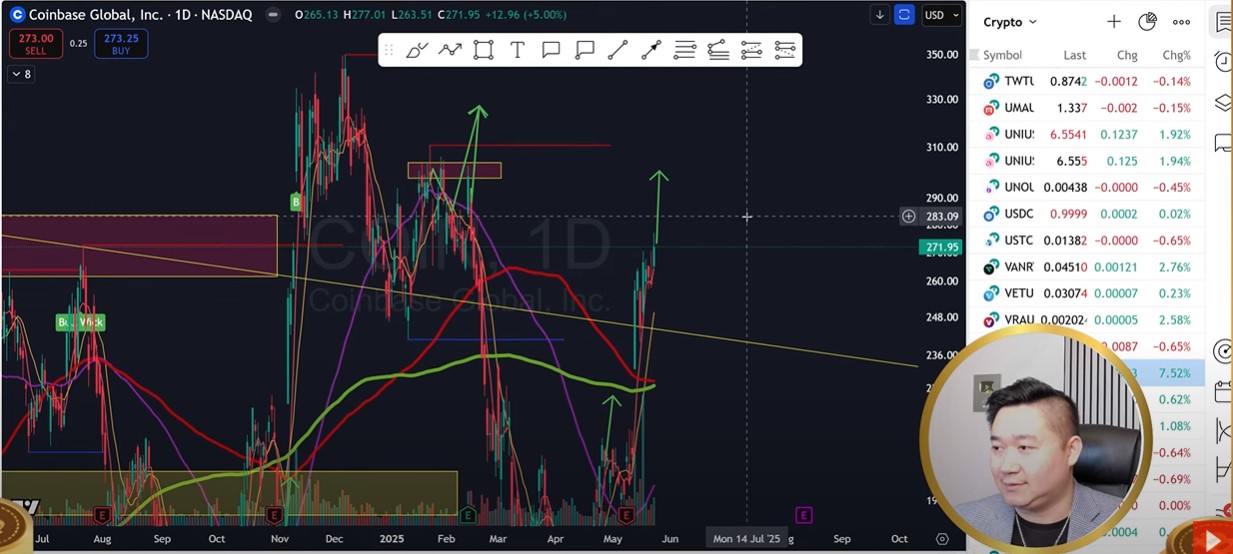Image resolution: width=1233 pixels, height=554 pixels.
Task: Grab the drawing toolbar drag handle
Action: (389, 50)
